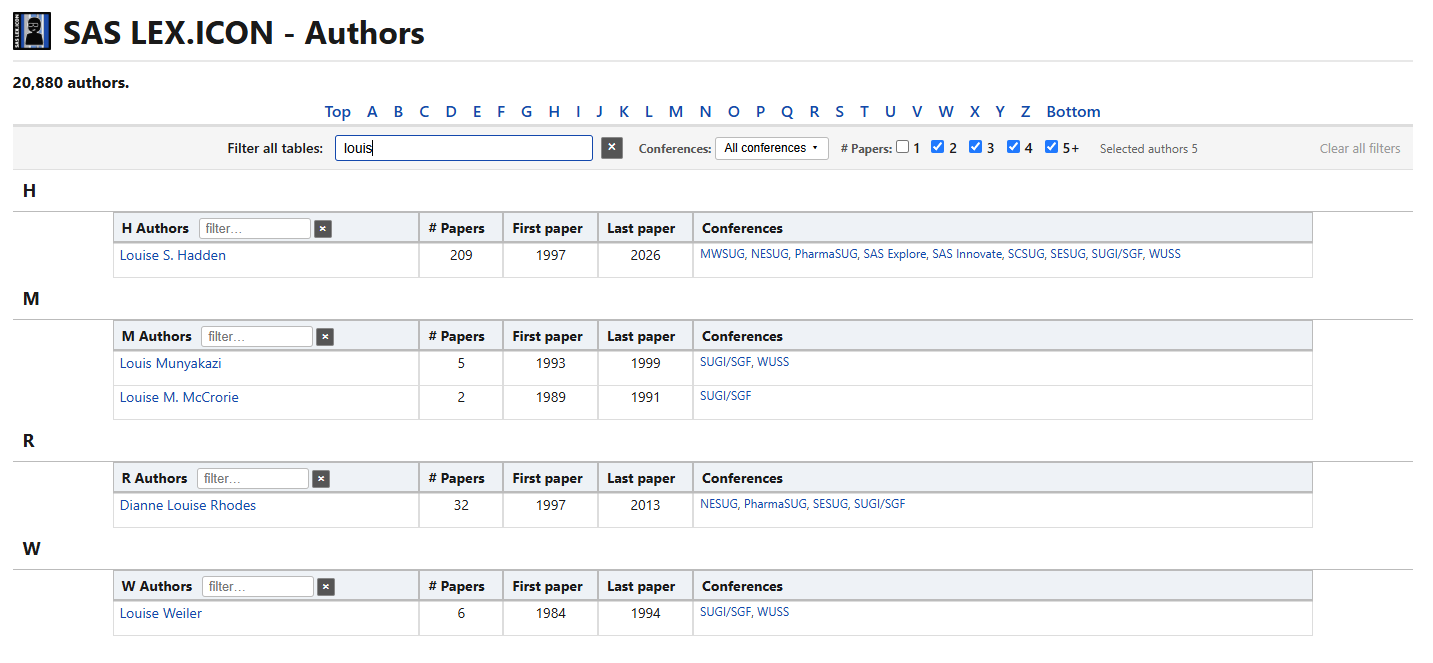Click SESUG link in Rhodes's row
This screenshot has height=663, width=1433.
(x=830, y=504)
